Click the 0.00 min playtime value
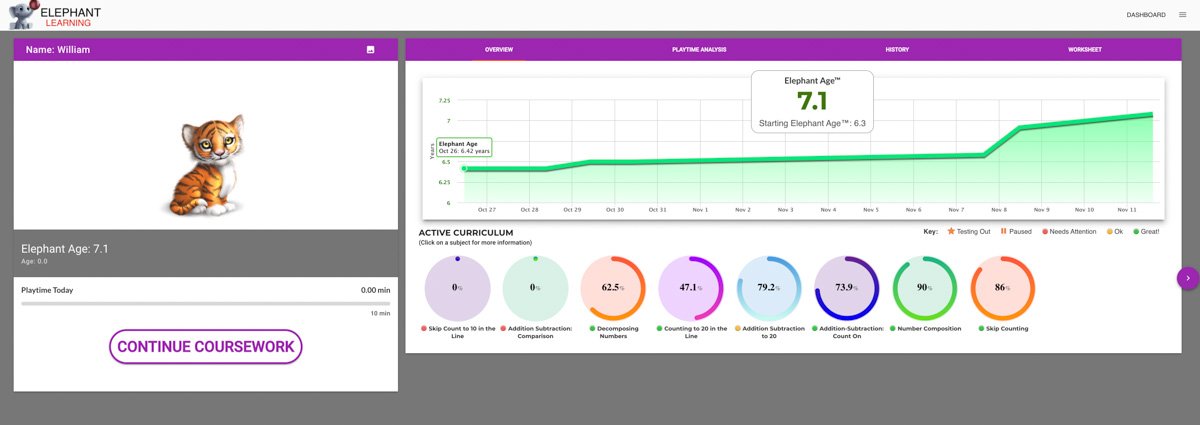The height and width of the screenshot is (425, 1200). click(x=376, y=290)
